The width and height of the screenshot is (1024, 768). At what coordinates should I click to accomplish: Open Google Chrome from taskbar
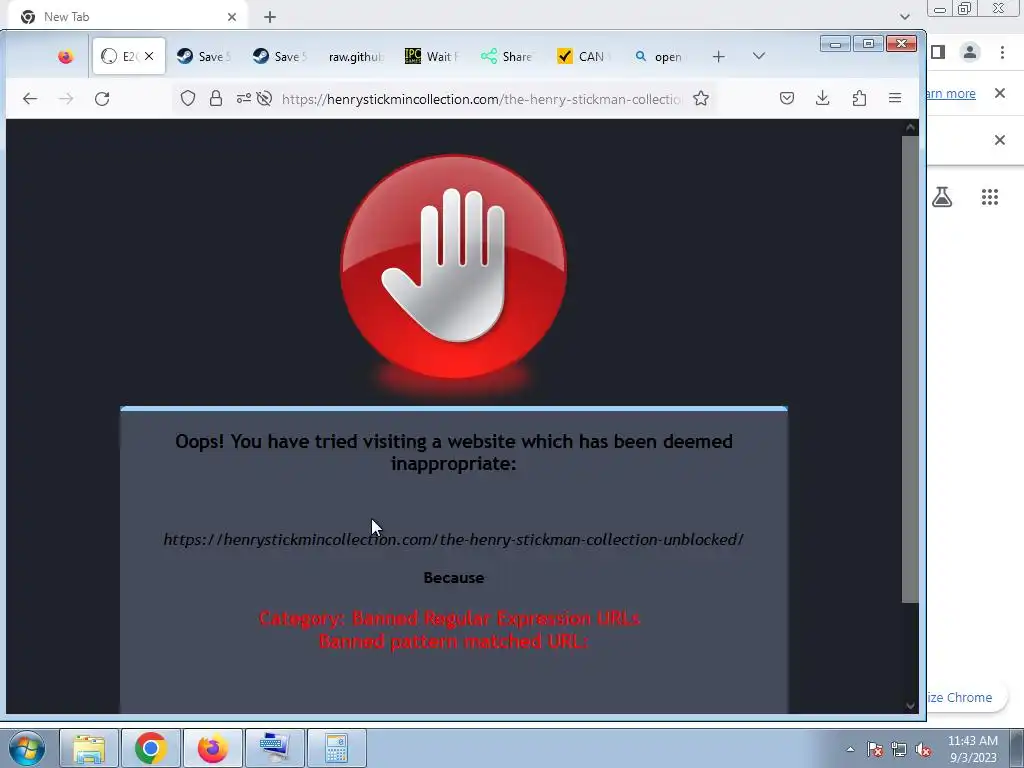pyautogui.click(x=151, y=748)
